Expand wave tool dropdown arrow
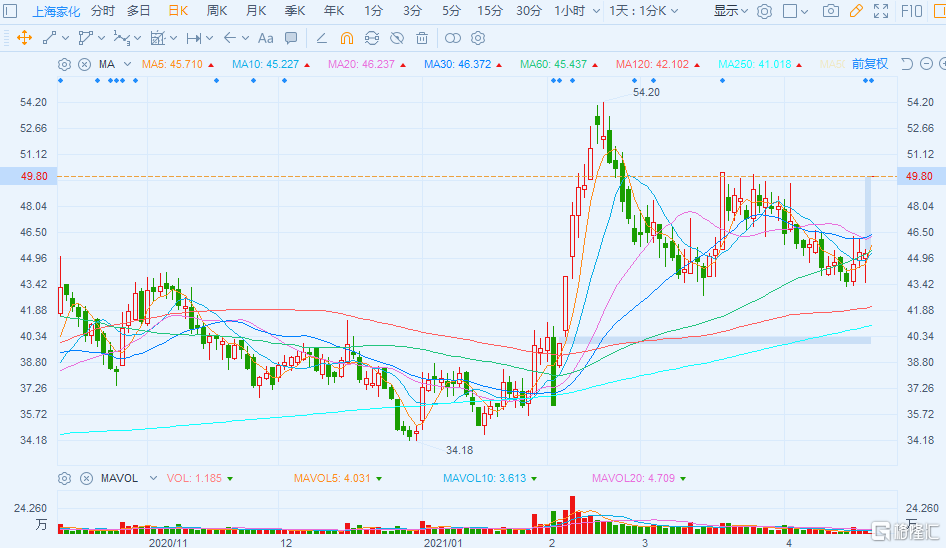This screenshot has width=946, height=548. 138,38
